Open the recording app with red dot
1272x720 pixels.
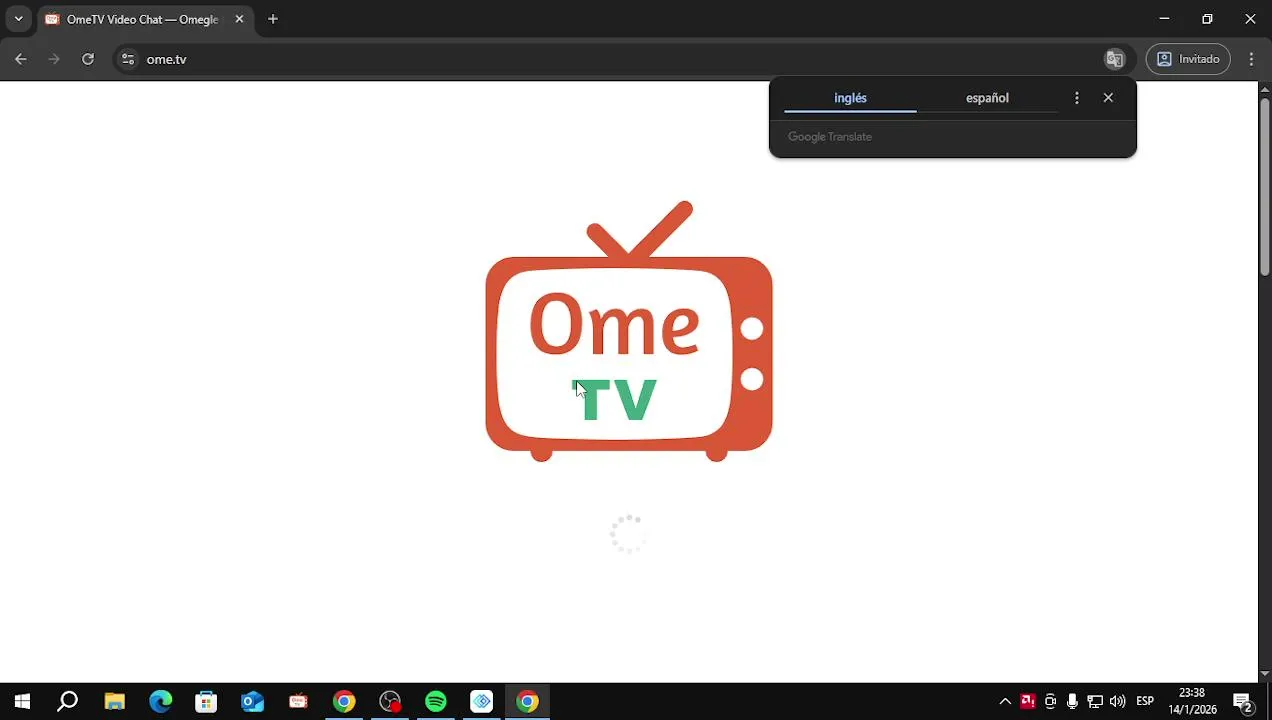(390, 701)
